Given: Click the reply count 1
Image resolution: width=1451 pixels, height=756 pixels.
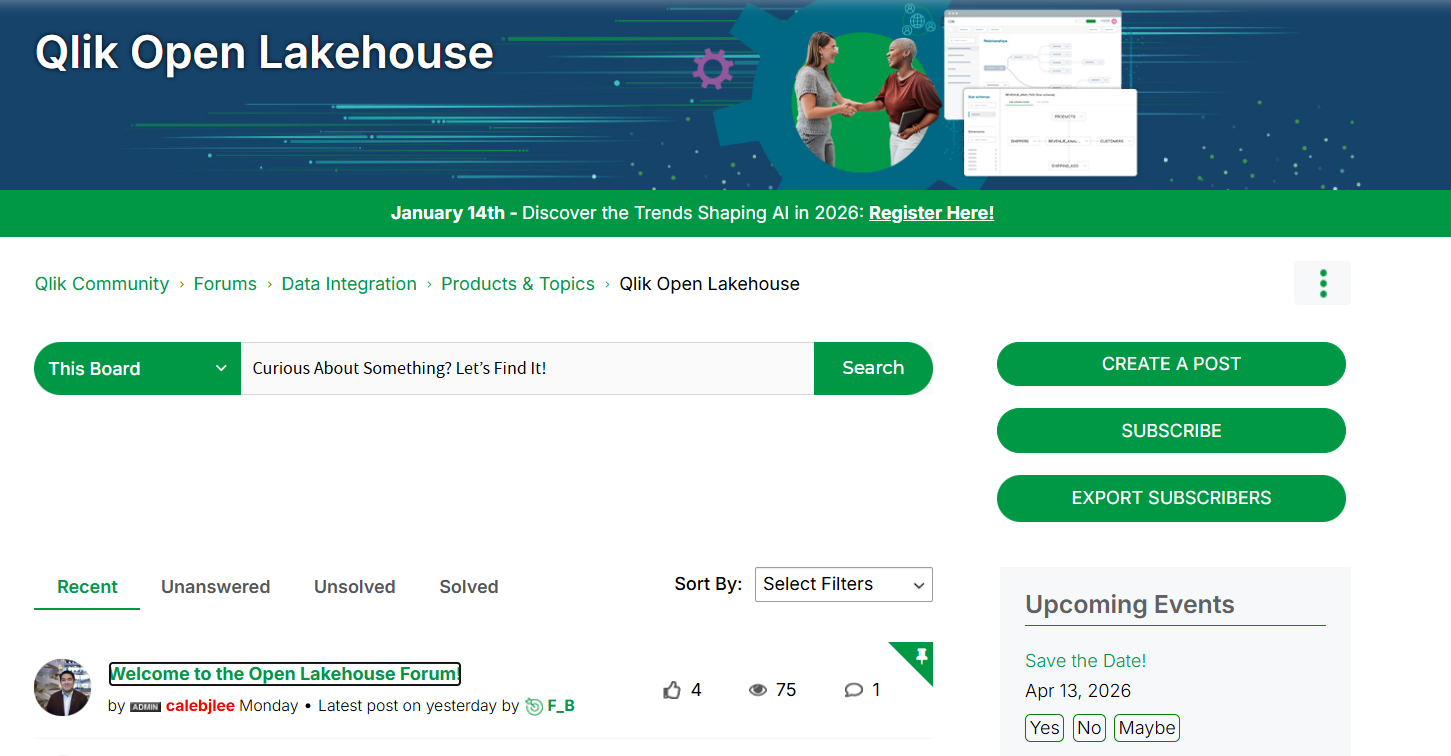Looking at the screenshot, I should tap(876, 690).
